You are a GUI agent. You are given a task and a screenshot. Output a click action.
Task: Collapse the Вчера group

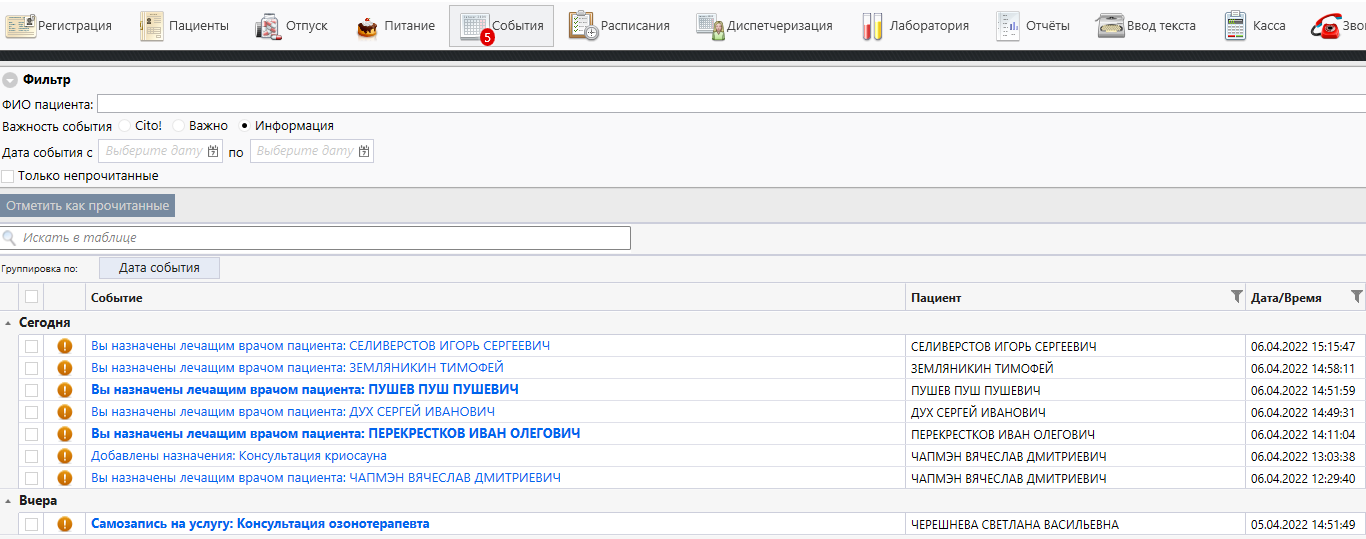(8, 501)
